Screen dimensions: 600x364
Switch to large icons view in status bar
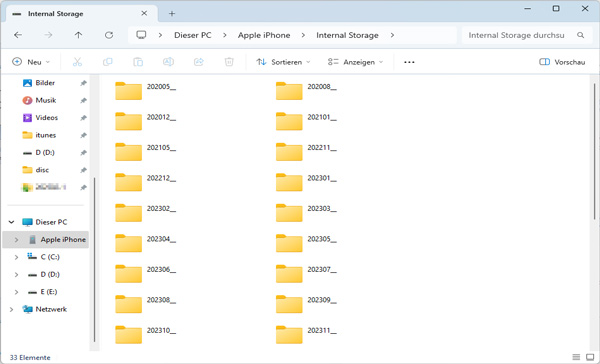coord(590,357)
